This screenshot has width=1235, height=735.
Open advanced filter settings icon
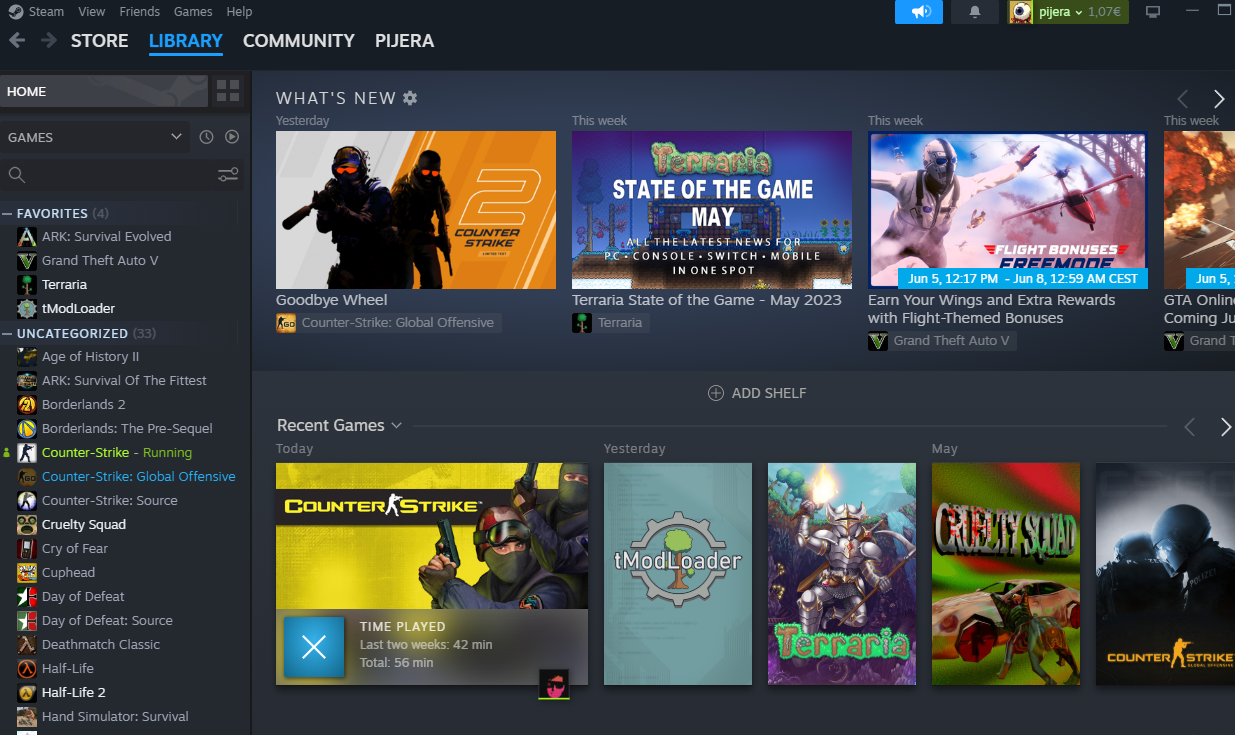(228, 175)
